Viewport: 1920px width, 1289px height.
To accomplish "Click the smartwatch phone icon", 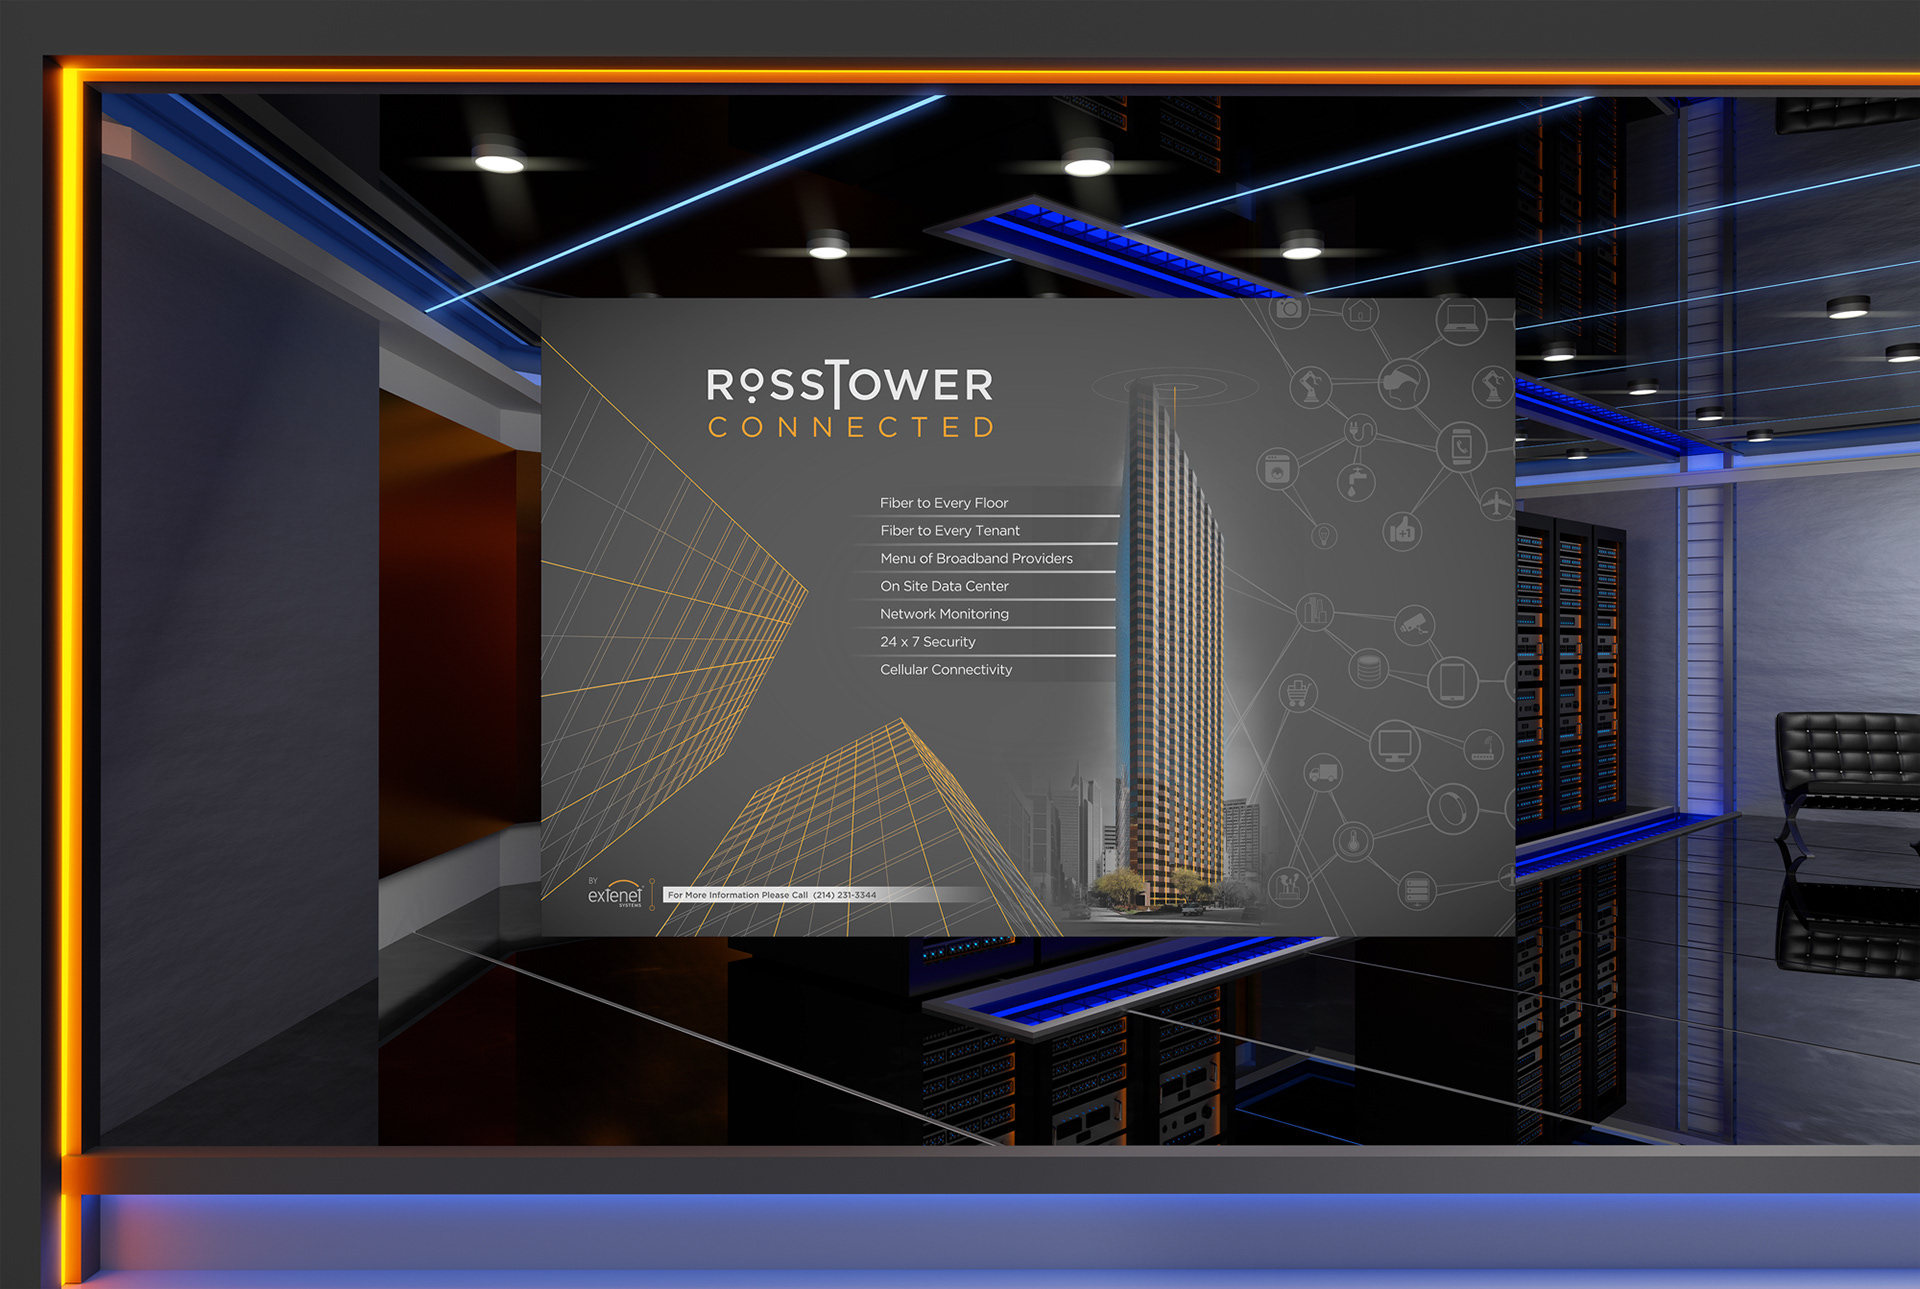I will pos(1461,446).
